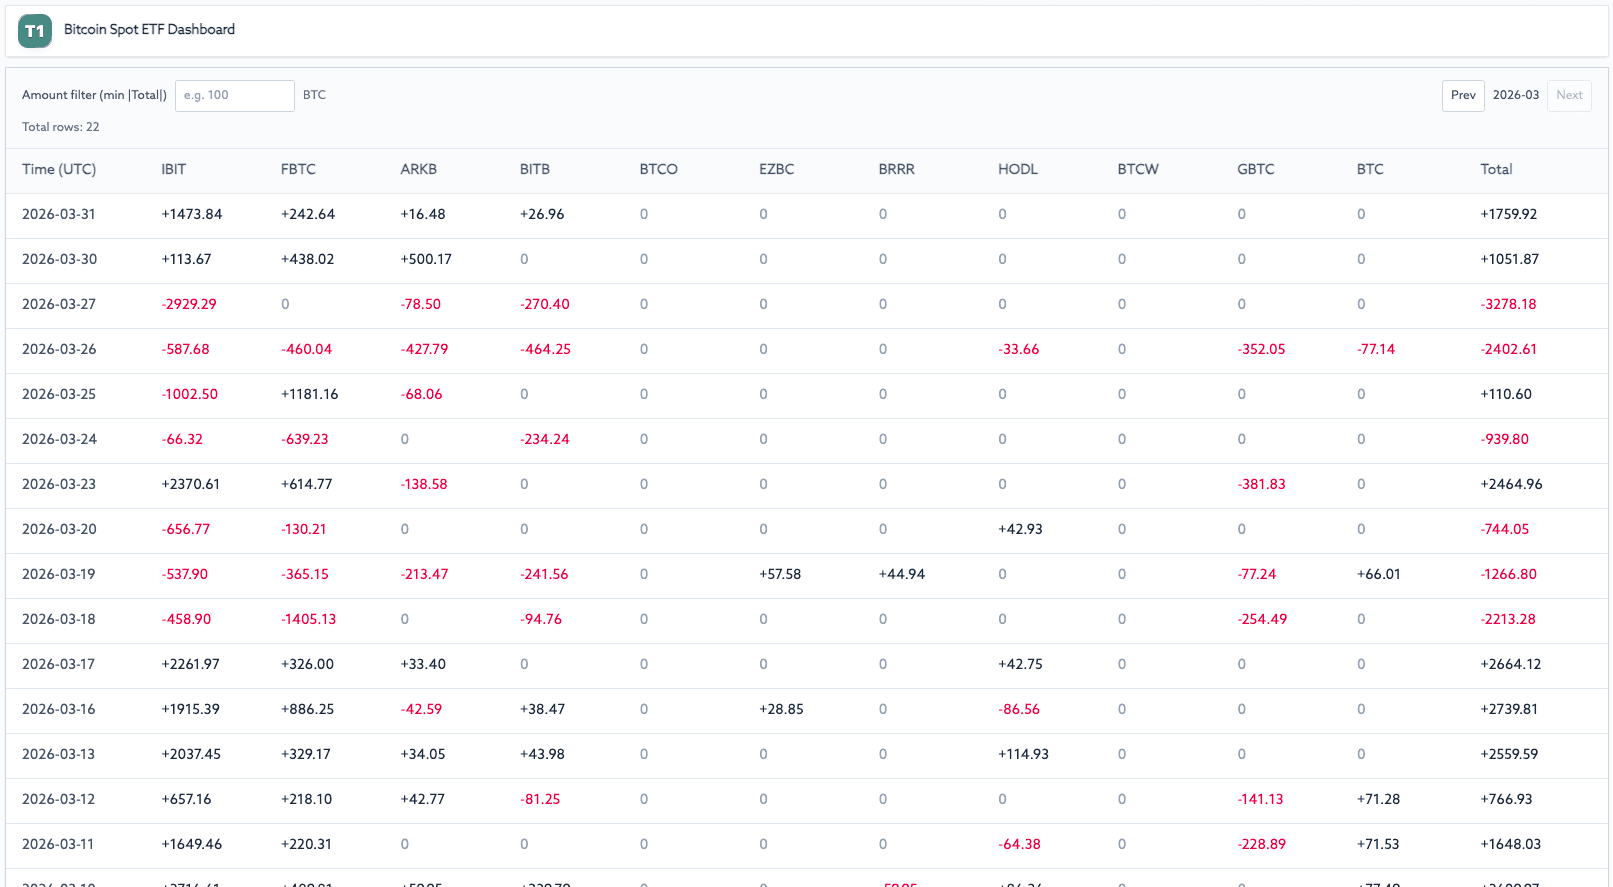Viewport: 1613px width, 887px height.
Task: Select the FBTC column header
Action: 298,170
